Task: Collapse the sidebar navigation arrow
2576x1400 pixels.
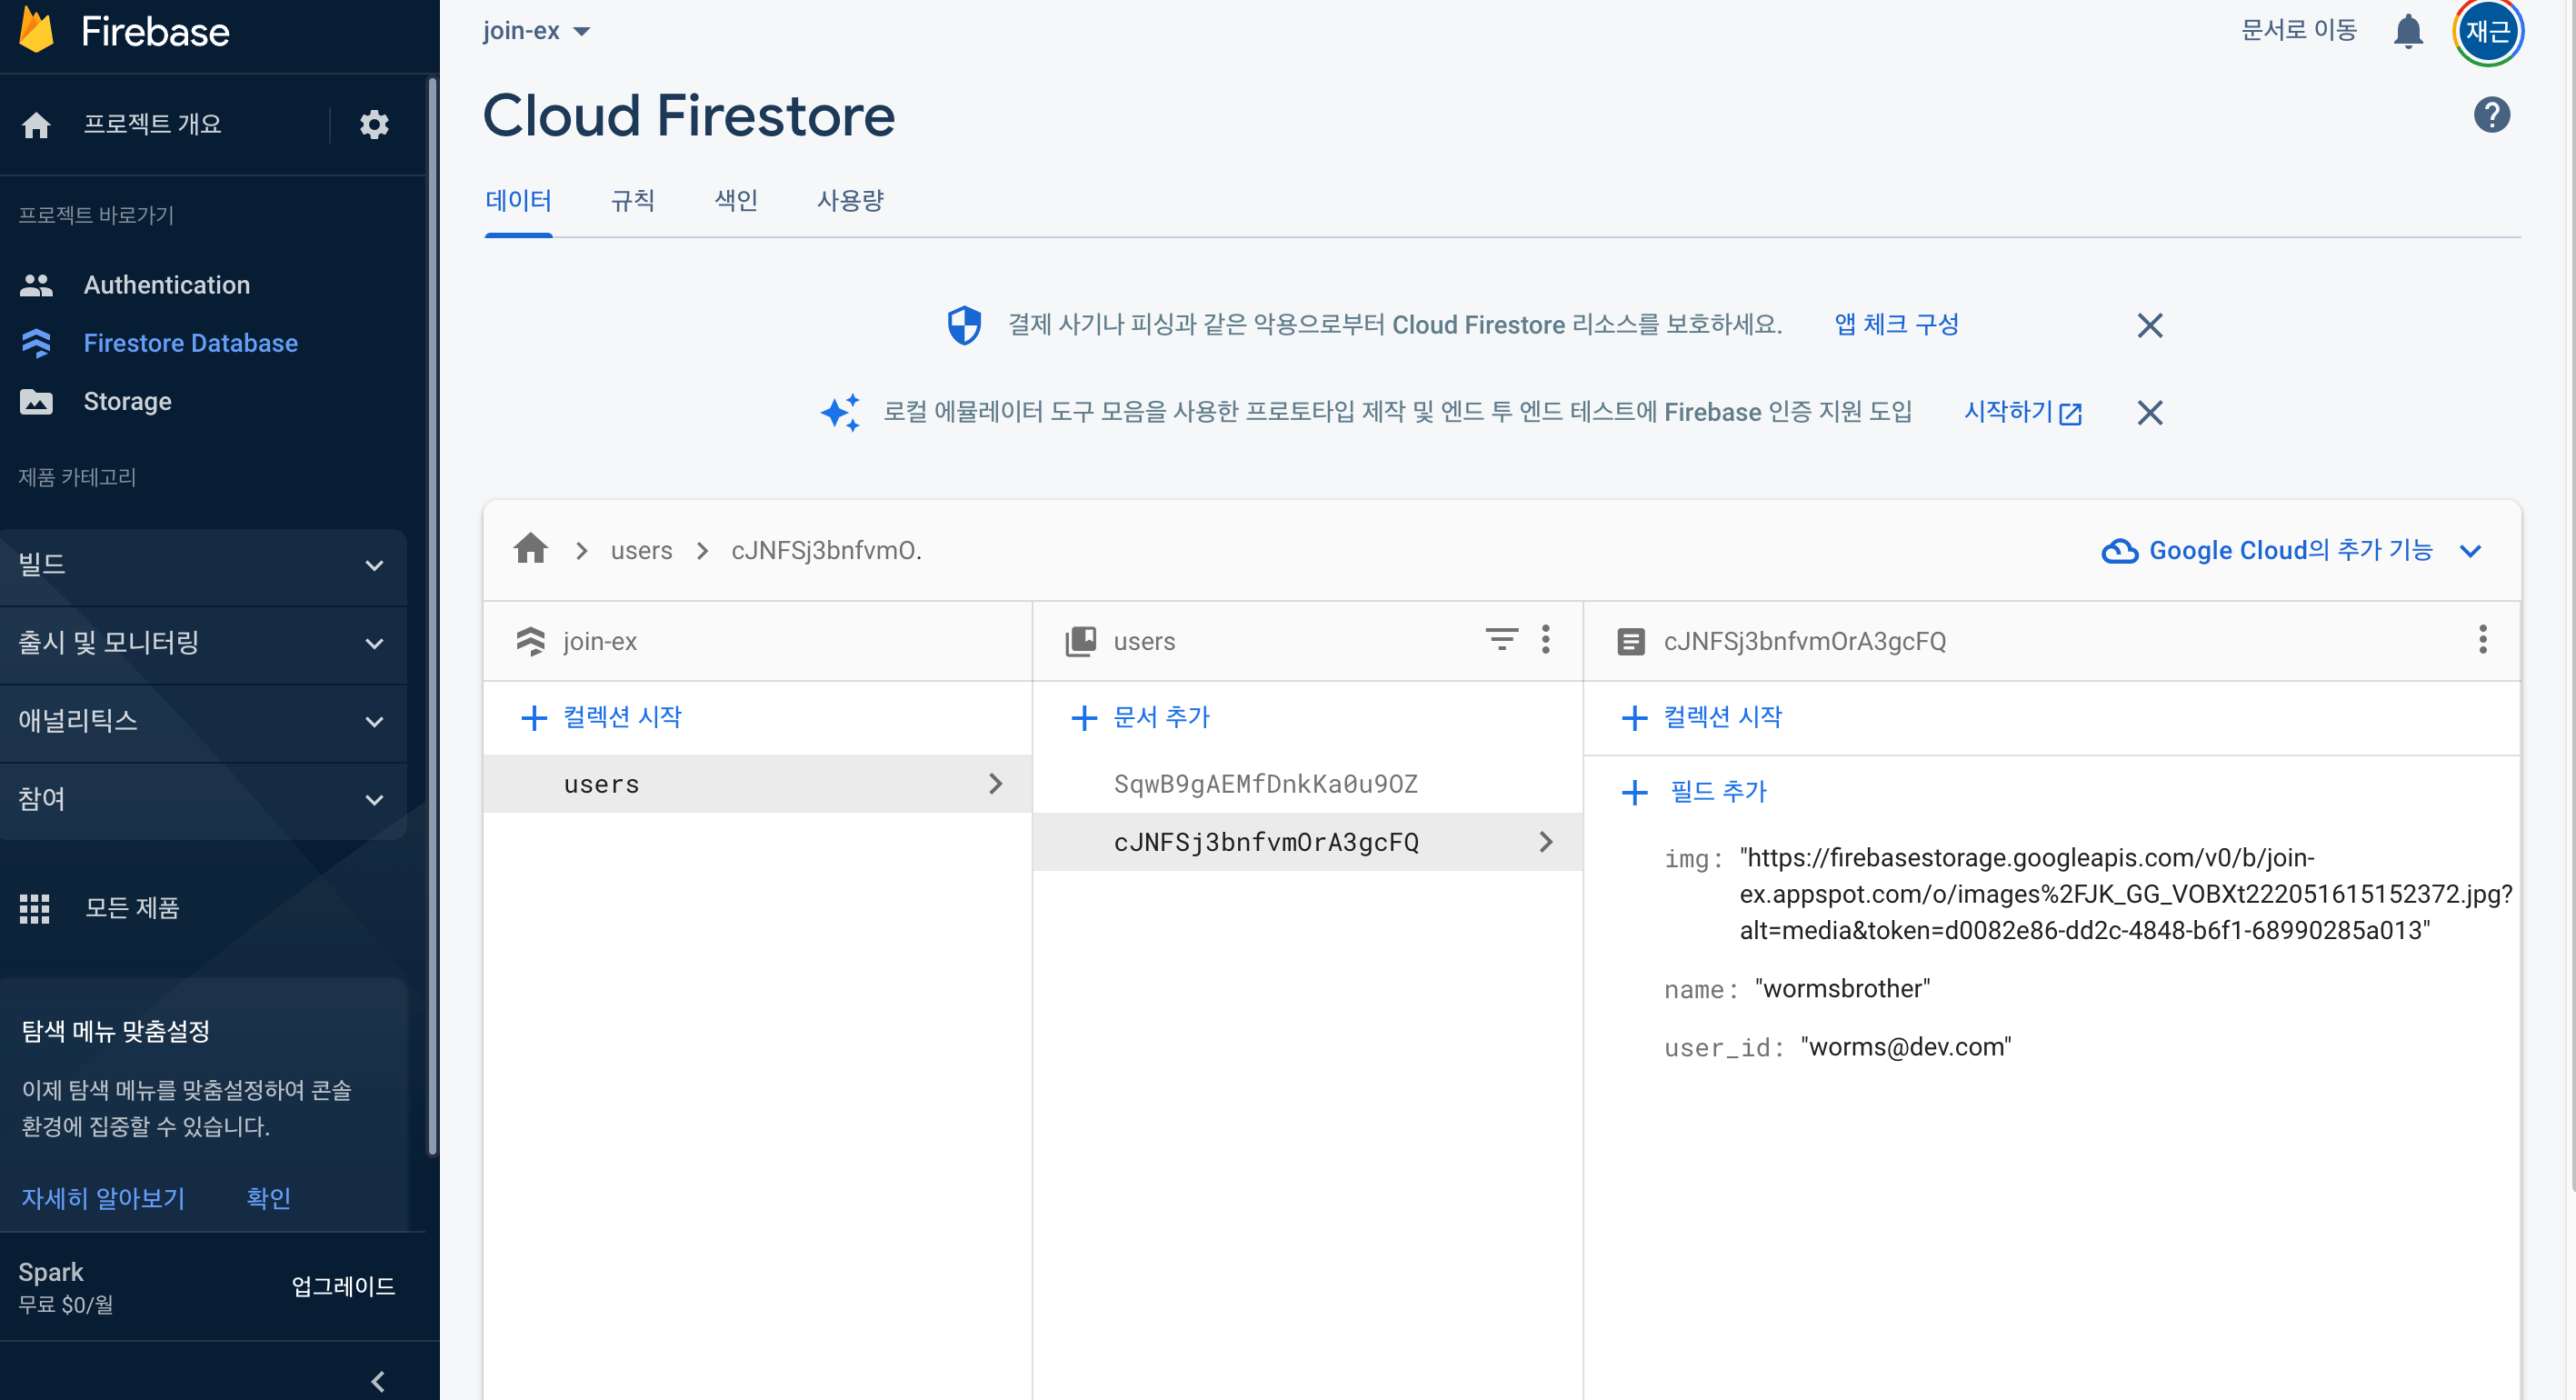Action: point(378,1381)
